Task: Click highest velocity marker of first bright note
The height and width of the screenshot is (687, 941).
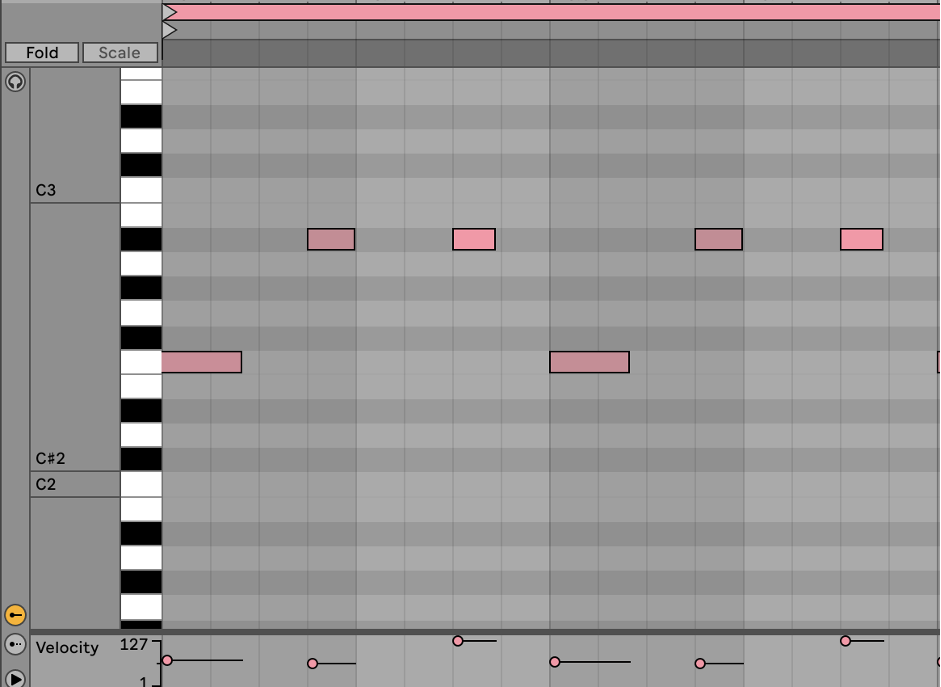Action: coord(458,641)
